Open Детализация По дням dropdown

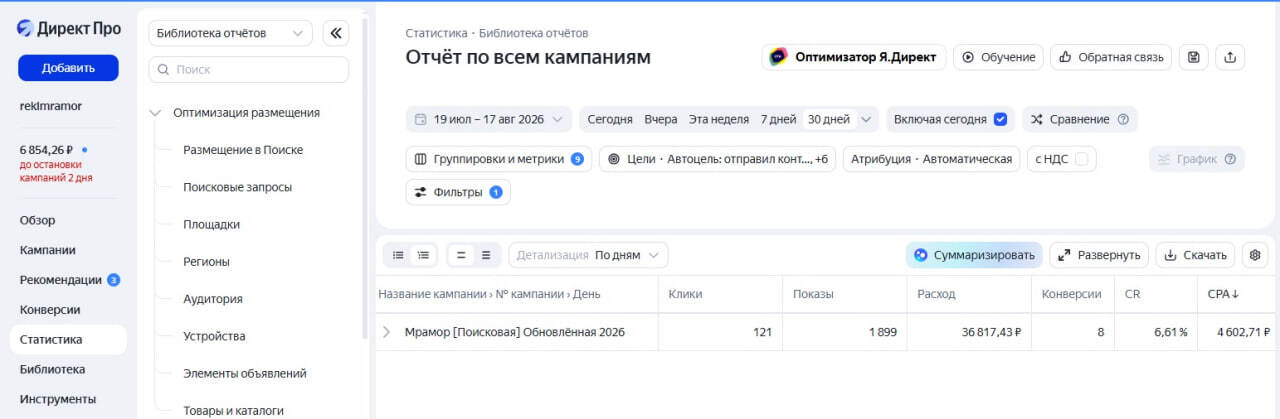[588, 255]
